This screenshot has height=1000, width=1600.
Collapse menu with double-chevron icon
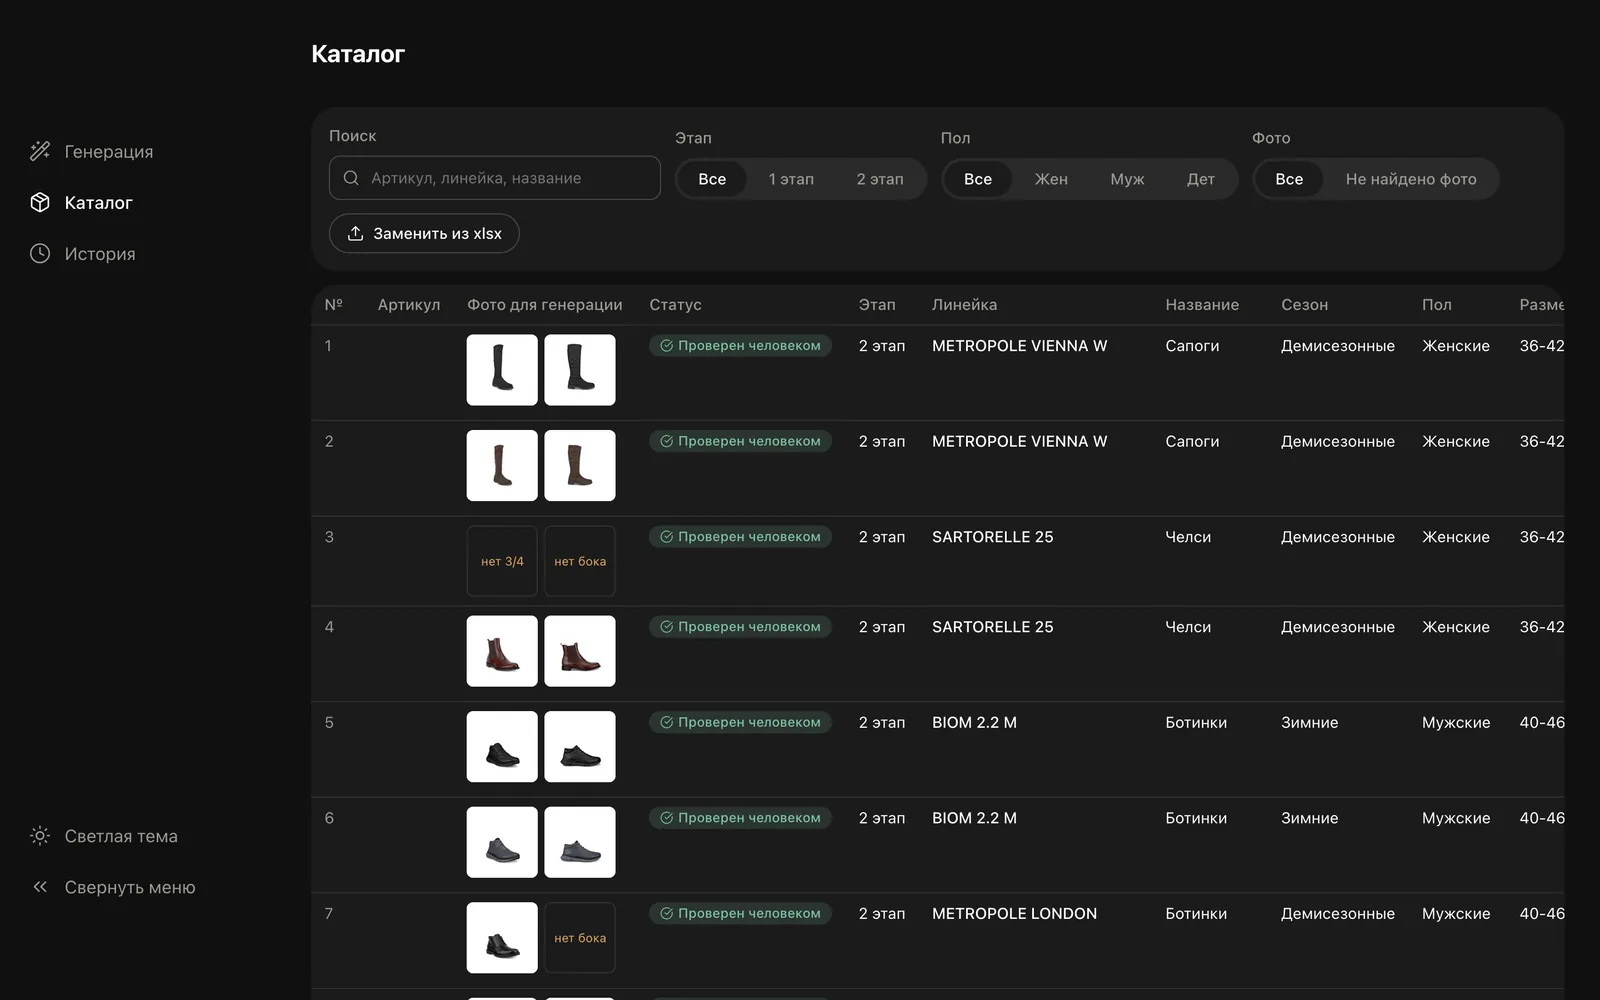coord(40,887)
